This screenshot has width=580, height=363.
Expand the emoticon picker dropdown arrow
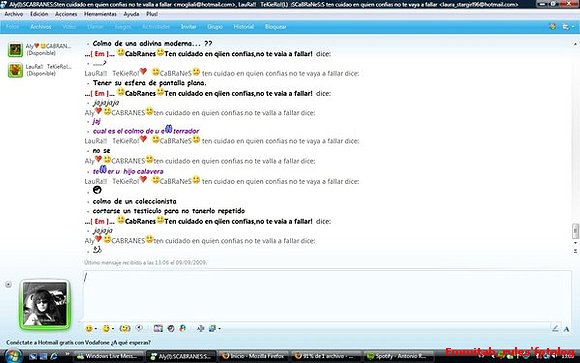click(x=95, y=329)
